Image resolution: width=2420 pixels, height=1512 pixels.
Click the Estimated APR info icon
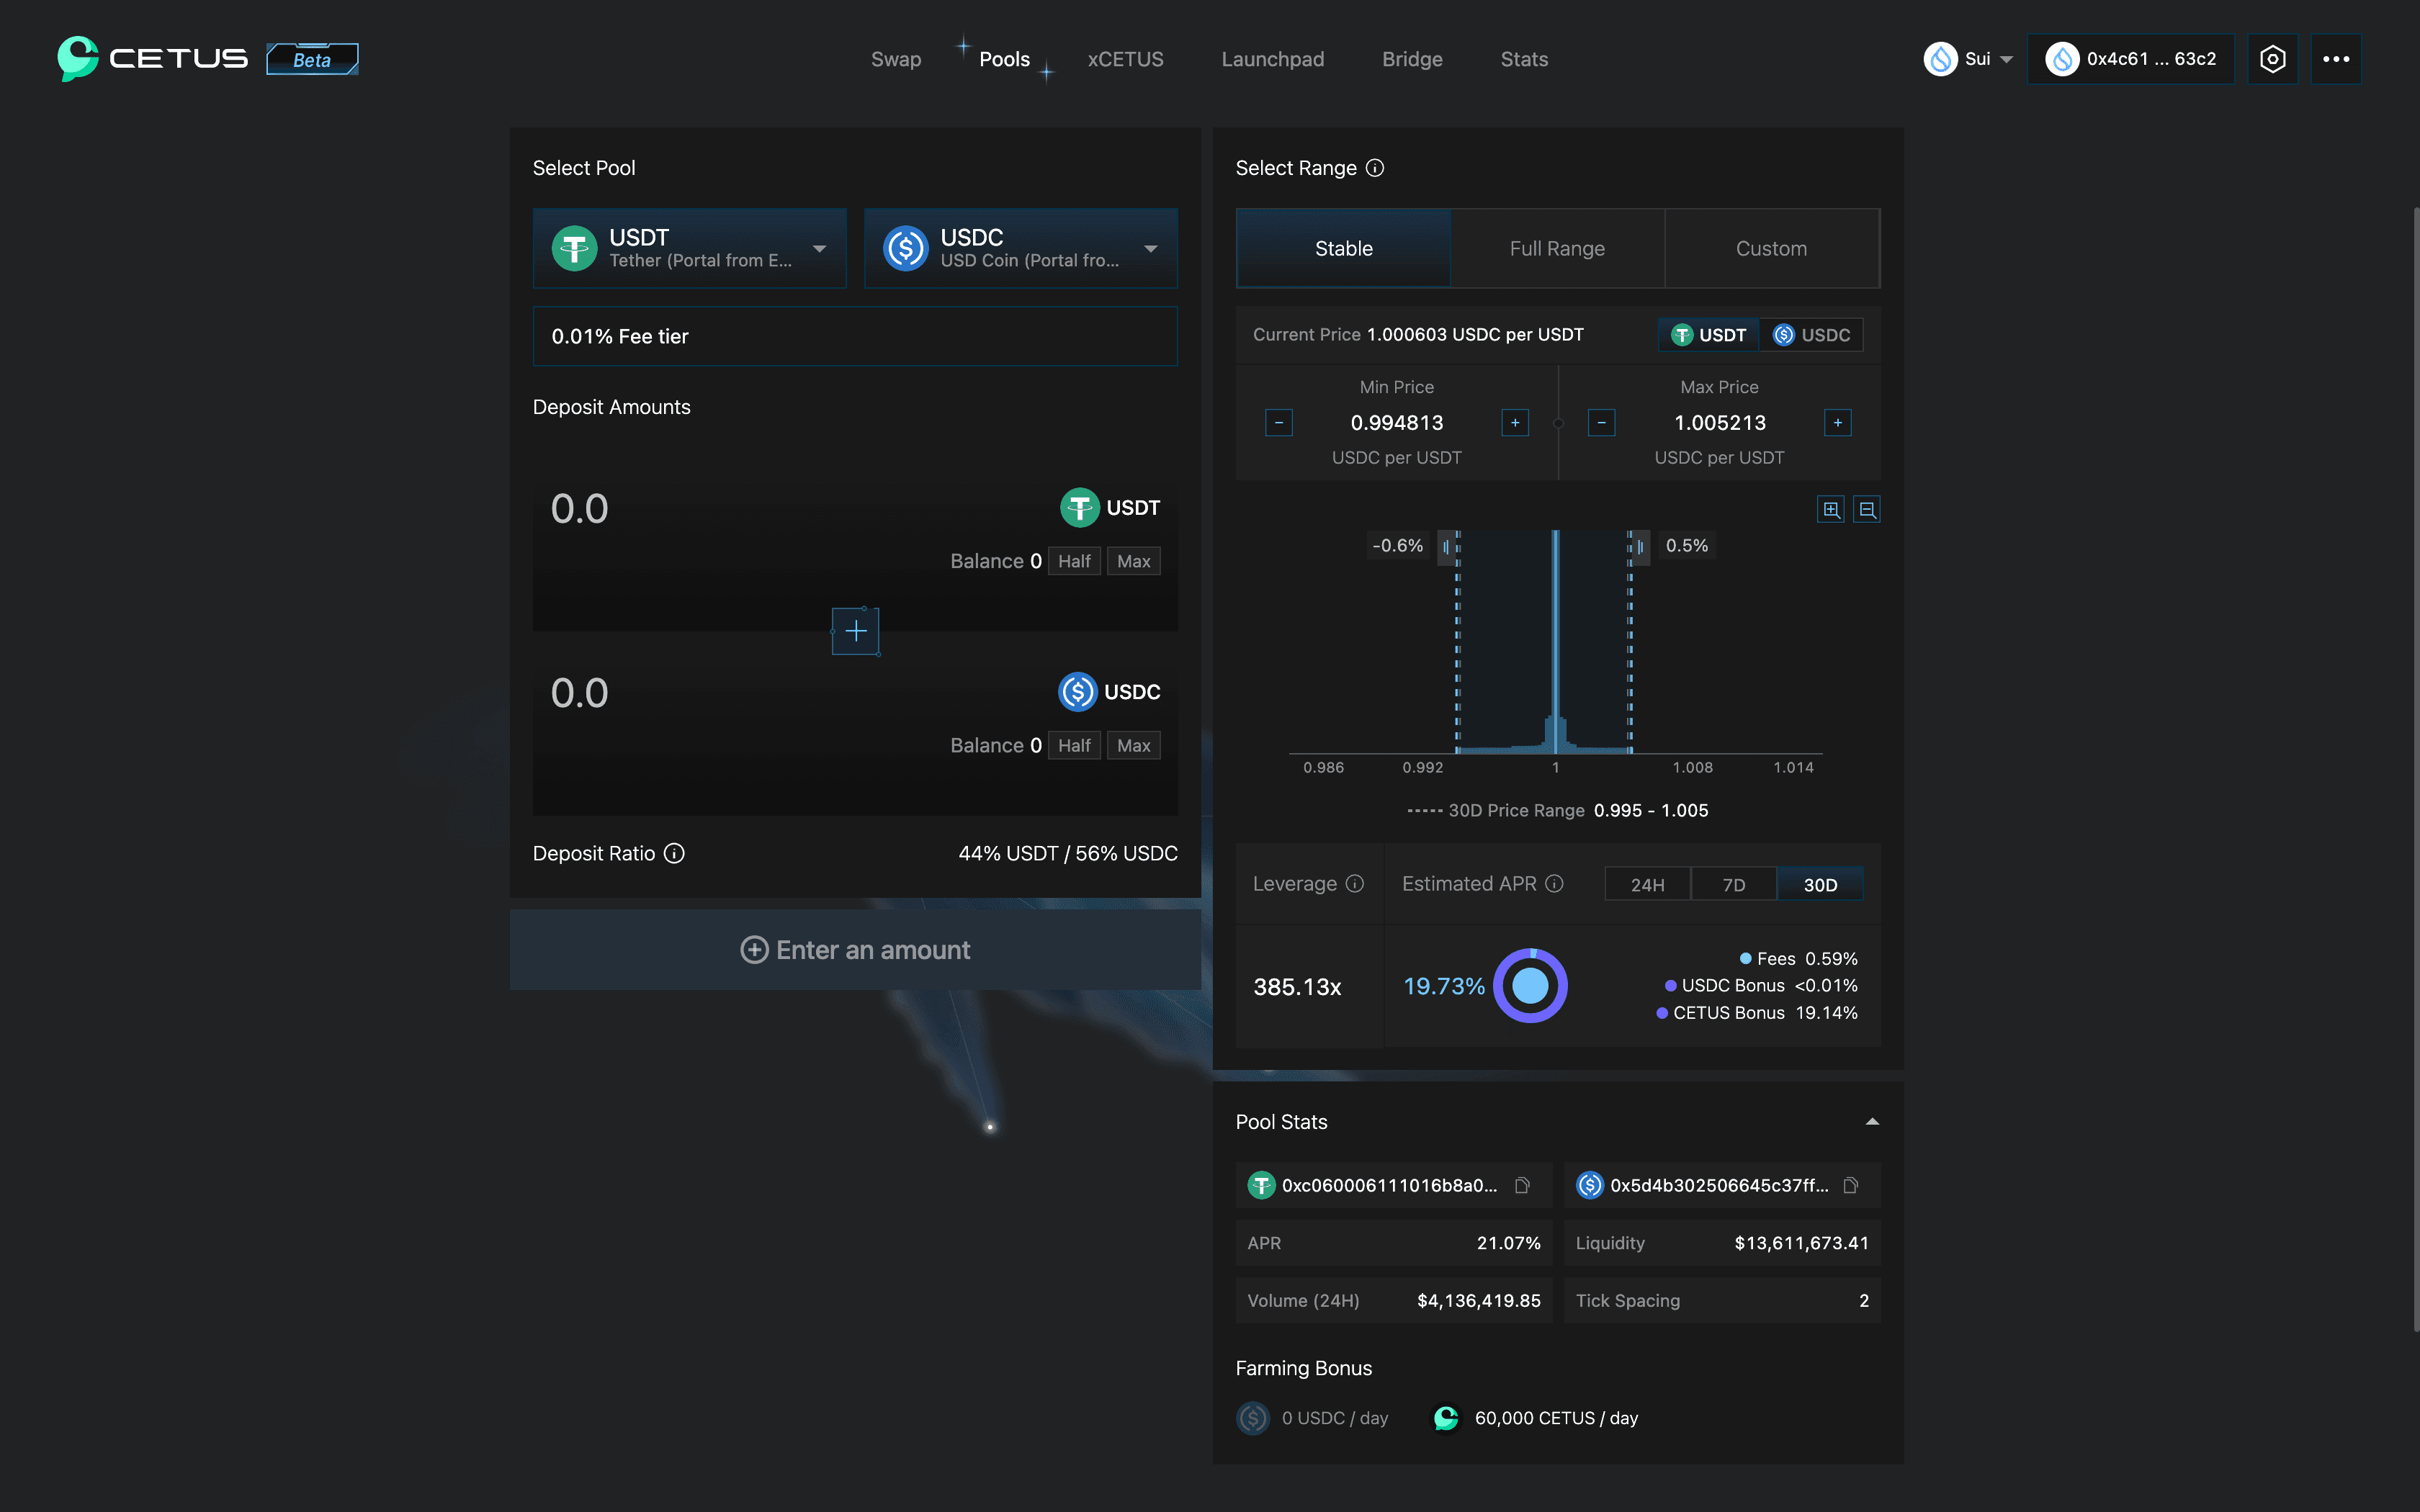(x=1554, y=884)
